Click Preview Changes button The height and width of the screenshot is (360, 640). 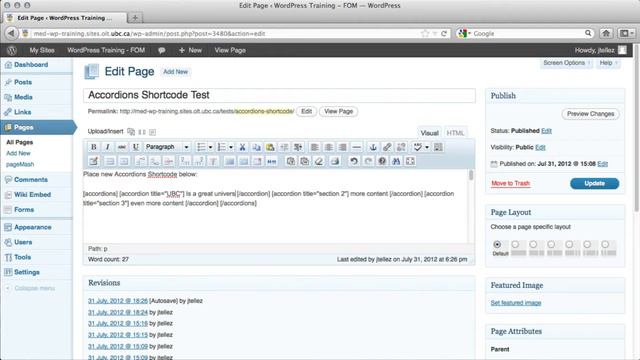(x=590, y=114)
